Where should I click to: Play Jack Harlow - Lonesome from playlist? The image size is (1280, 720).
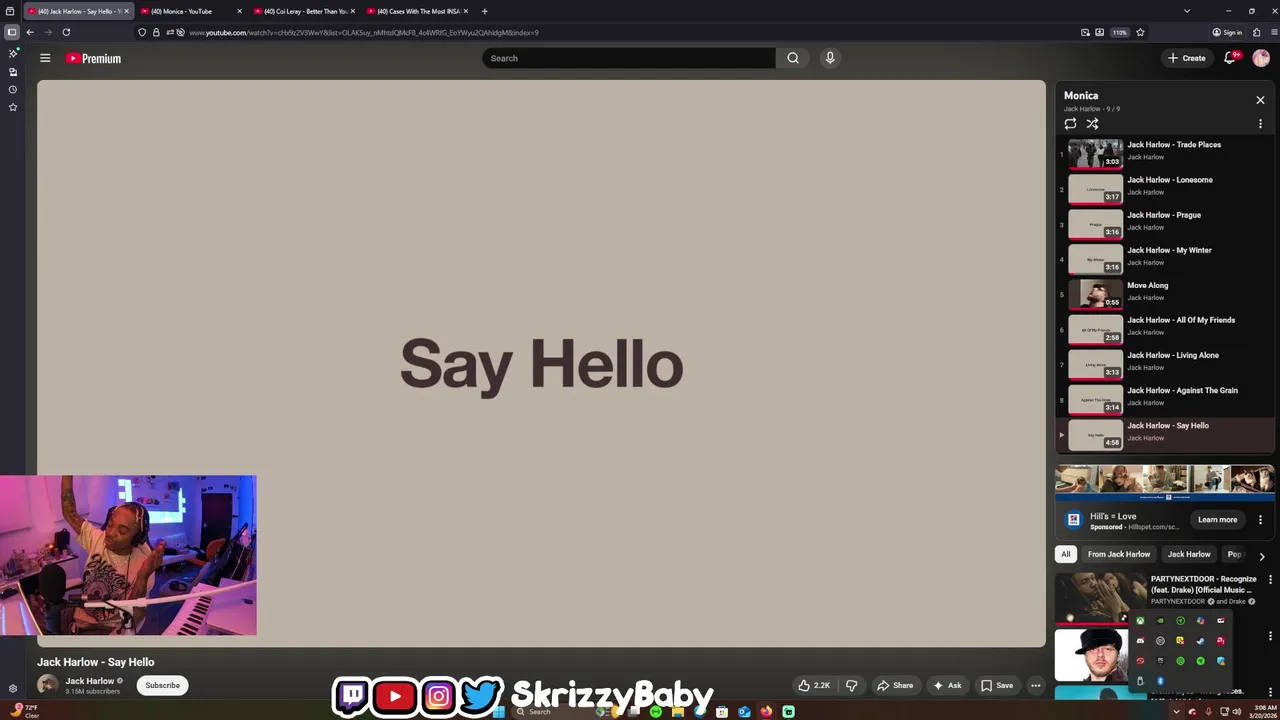pos(1165,187)
